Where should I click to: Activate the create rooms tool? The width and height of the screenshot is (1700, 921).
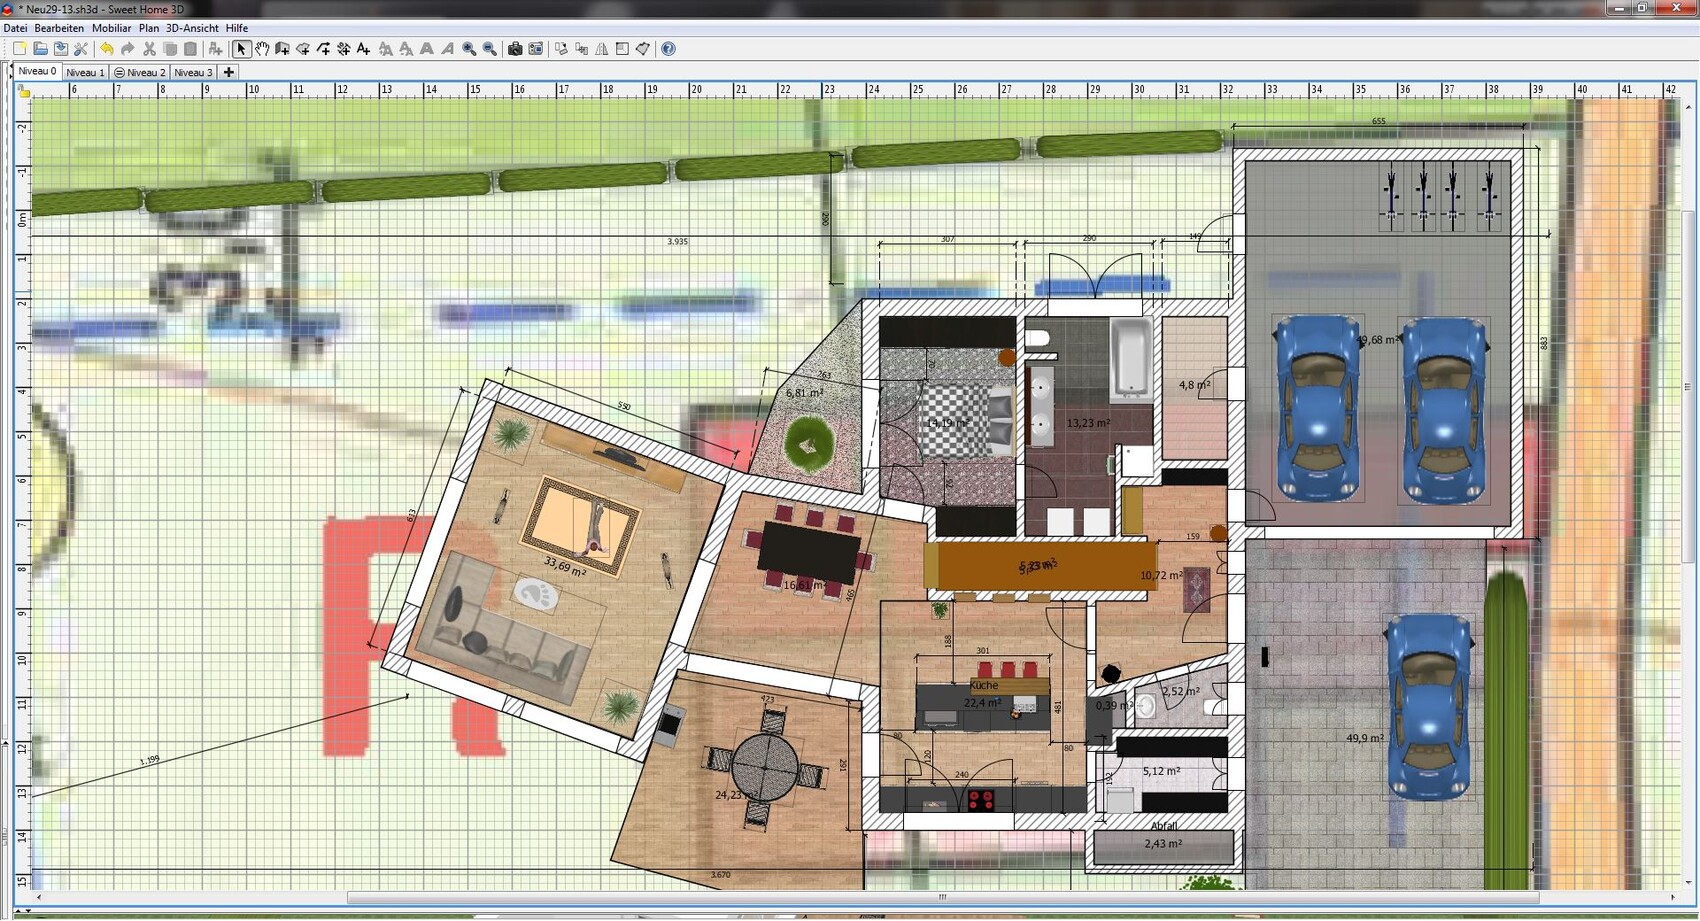[x=303, y=49]
